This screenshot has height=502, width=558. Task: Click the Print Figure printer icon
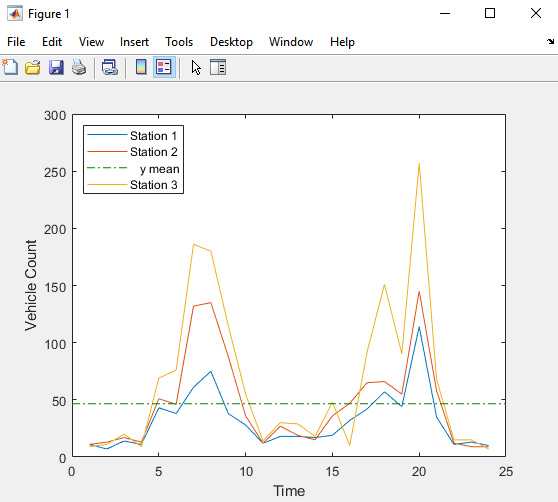coord(79,67)
